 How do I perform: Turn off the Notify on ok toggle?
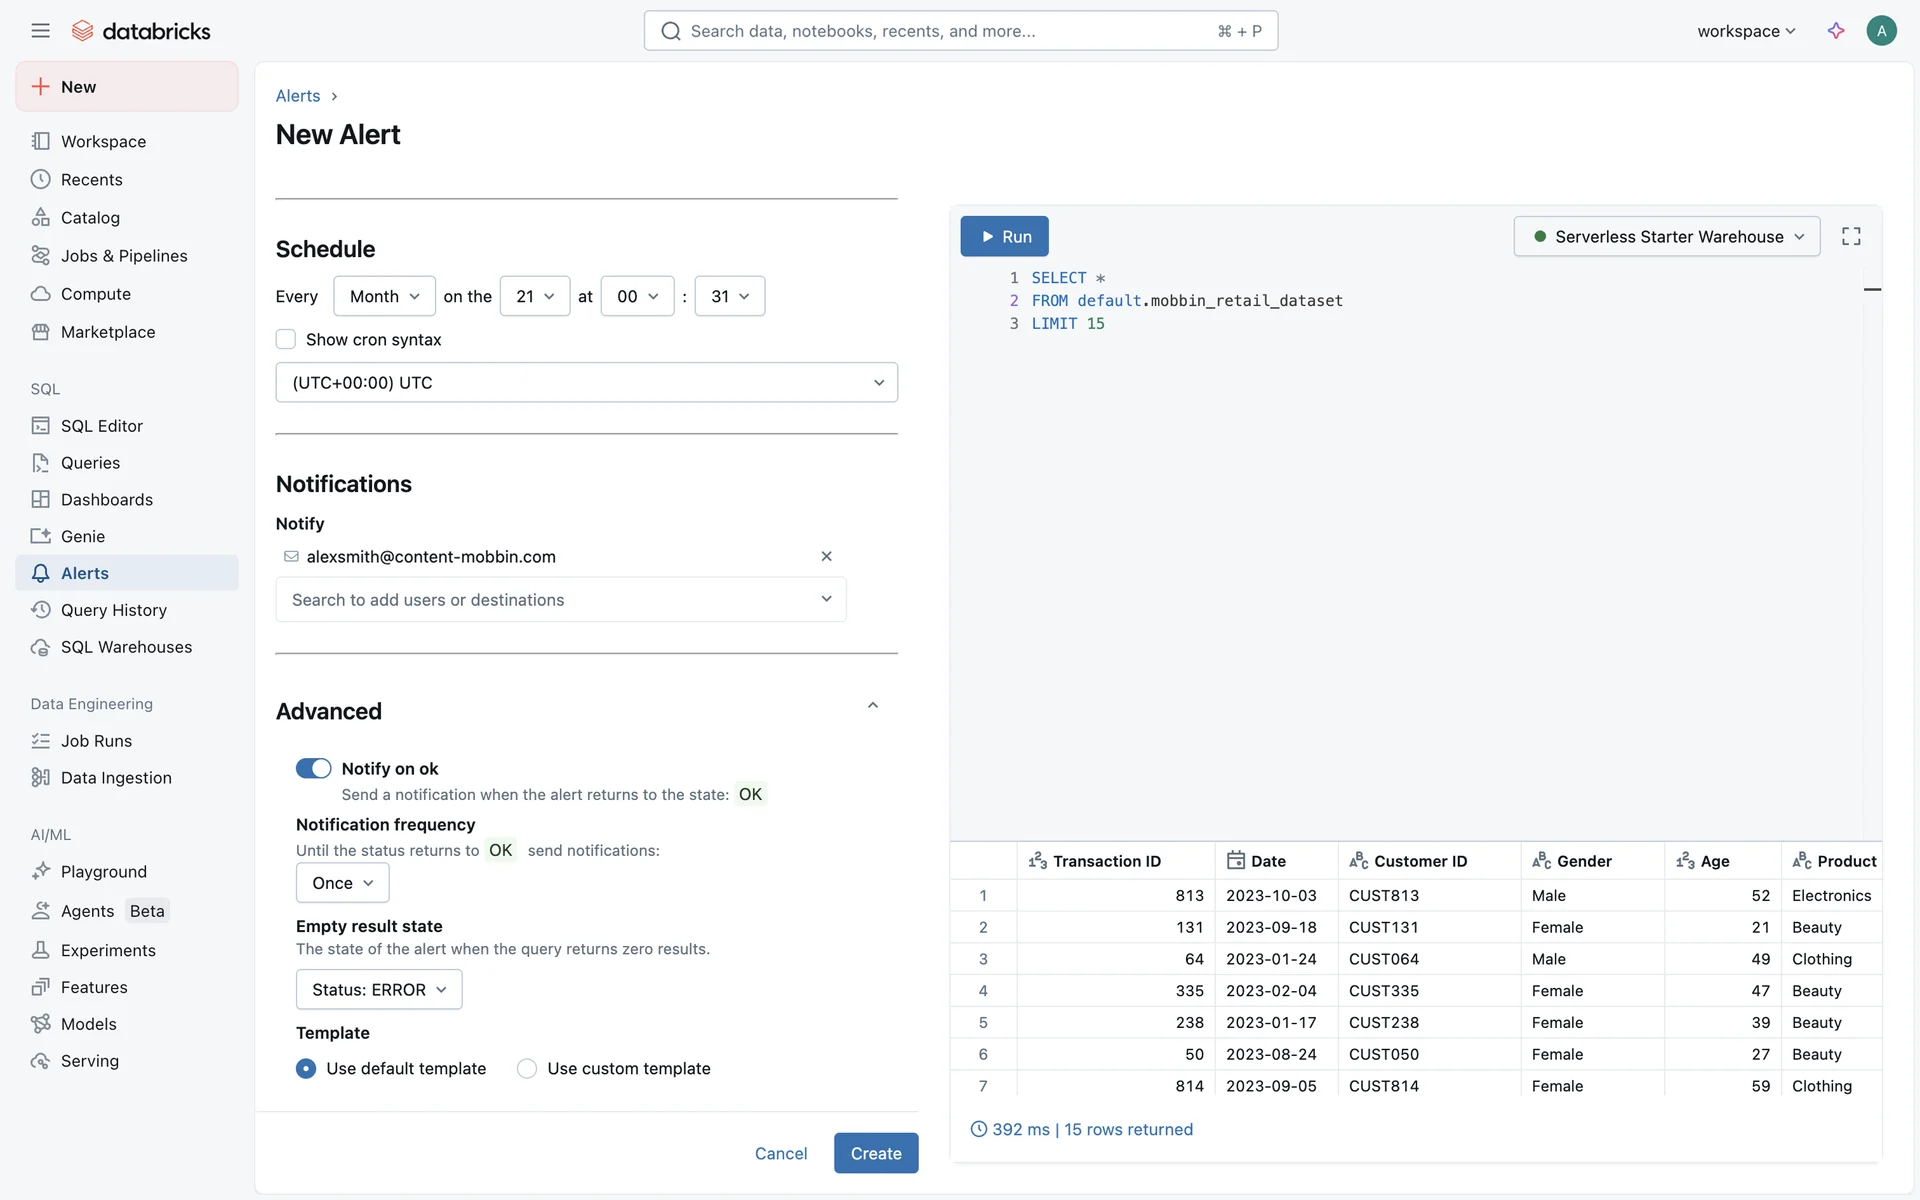coord(313,768)
